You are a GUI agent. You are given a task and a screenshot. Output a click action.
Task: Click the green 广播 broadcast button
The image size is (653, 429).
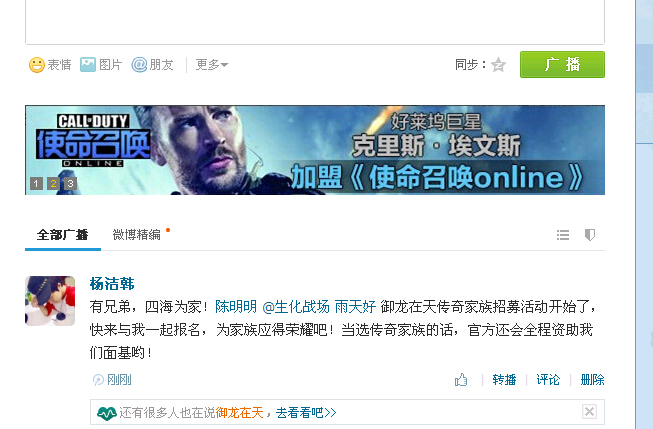562,65
